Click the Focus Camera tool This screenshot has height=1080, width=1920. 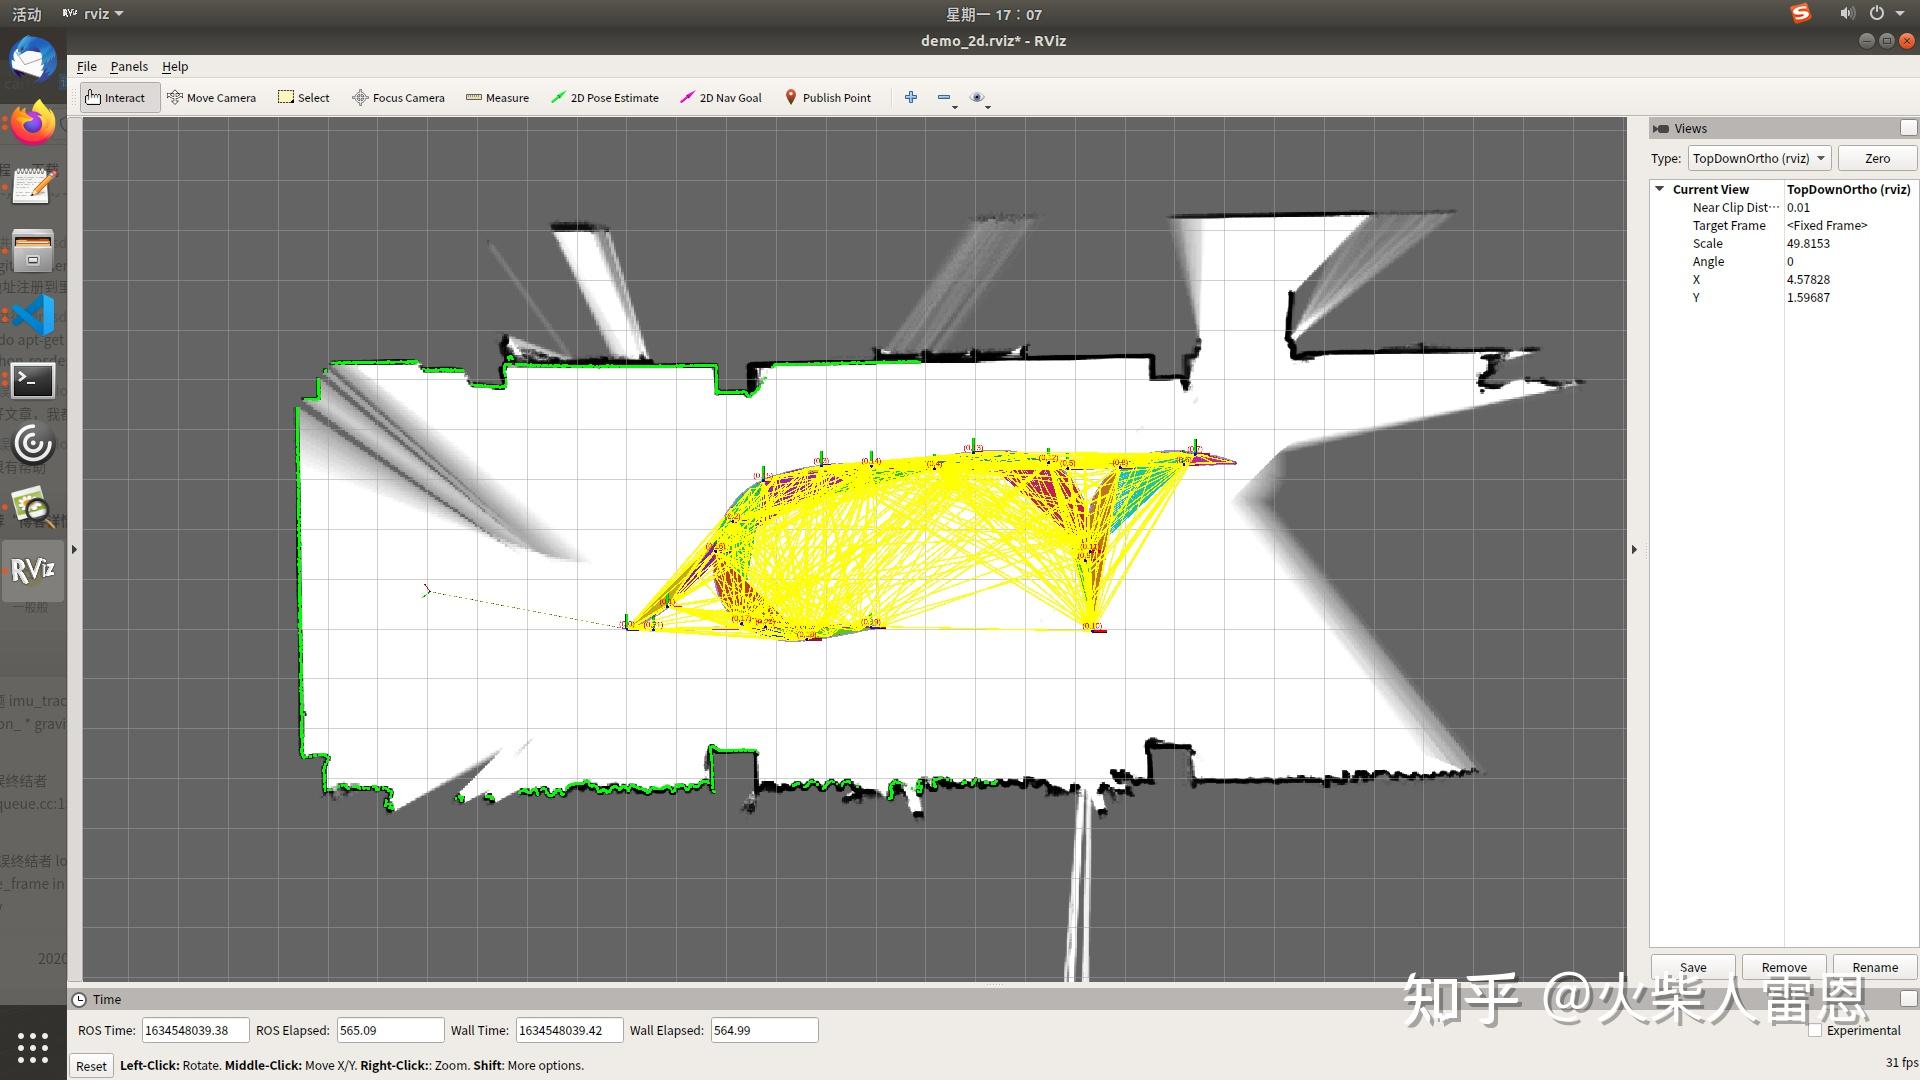(398, 98)
